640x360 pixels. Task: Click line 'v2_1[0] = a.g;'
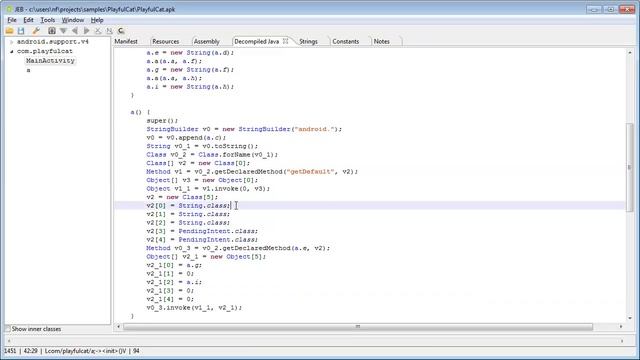174,265
